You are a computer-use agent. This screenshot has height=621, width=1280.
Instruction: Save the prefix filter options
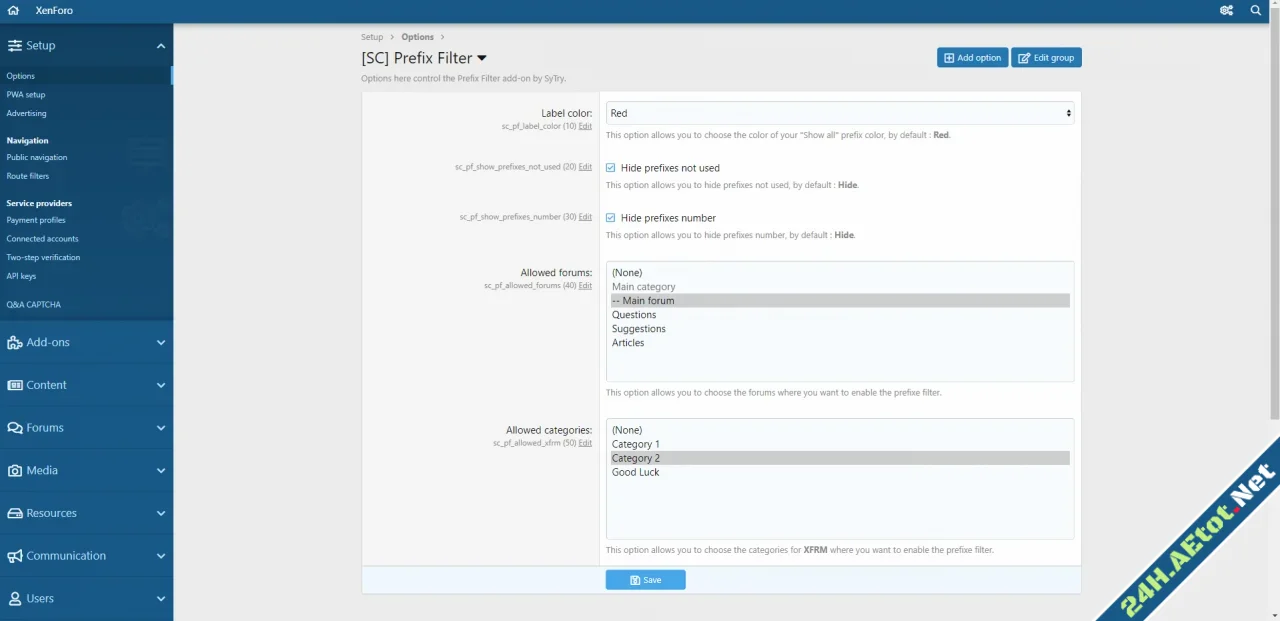645,580
